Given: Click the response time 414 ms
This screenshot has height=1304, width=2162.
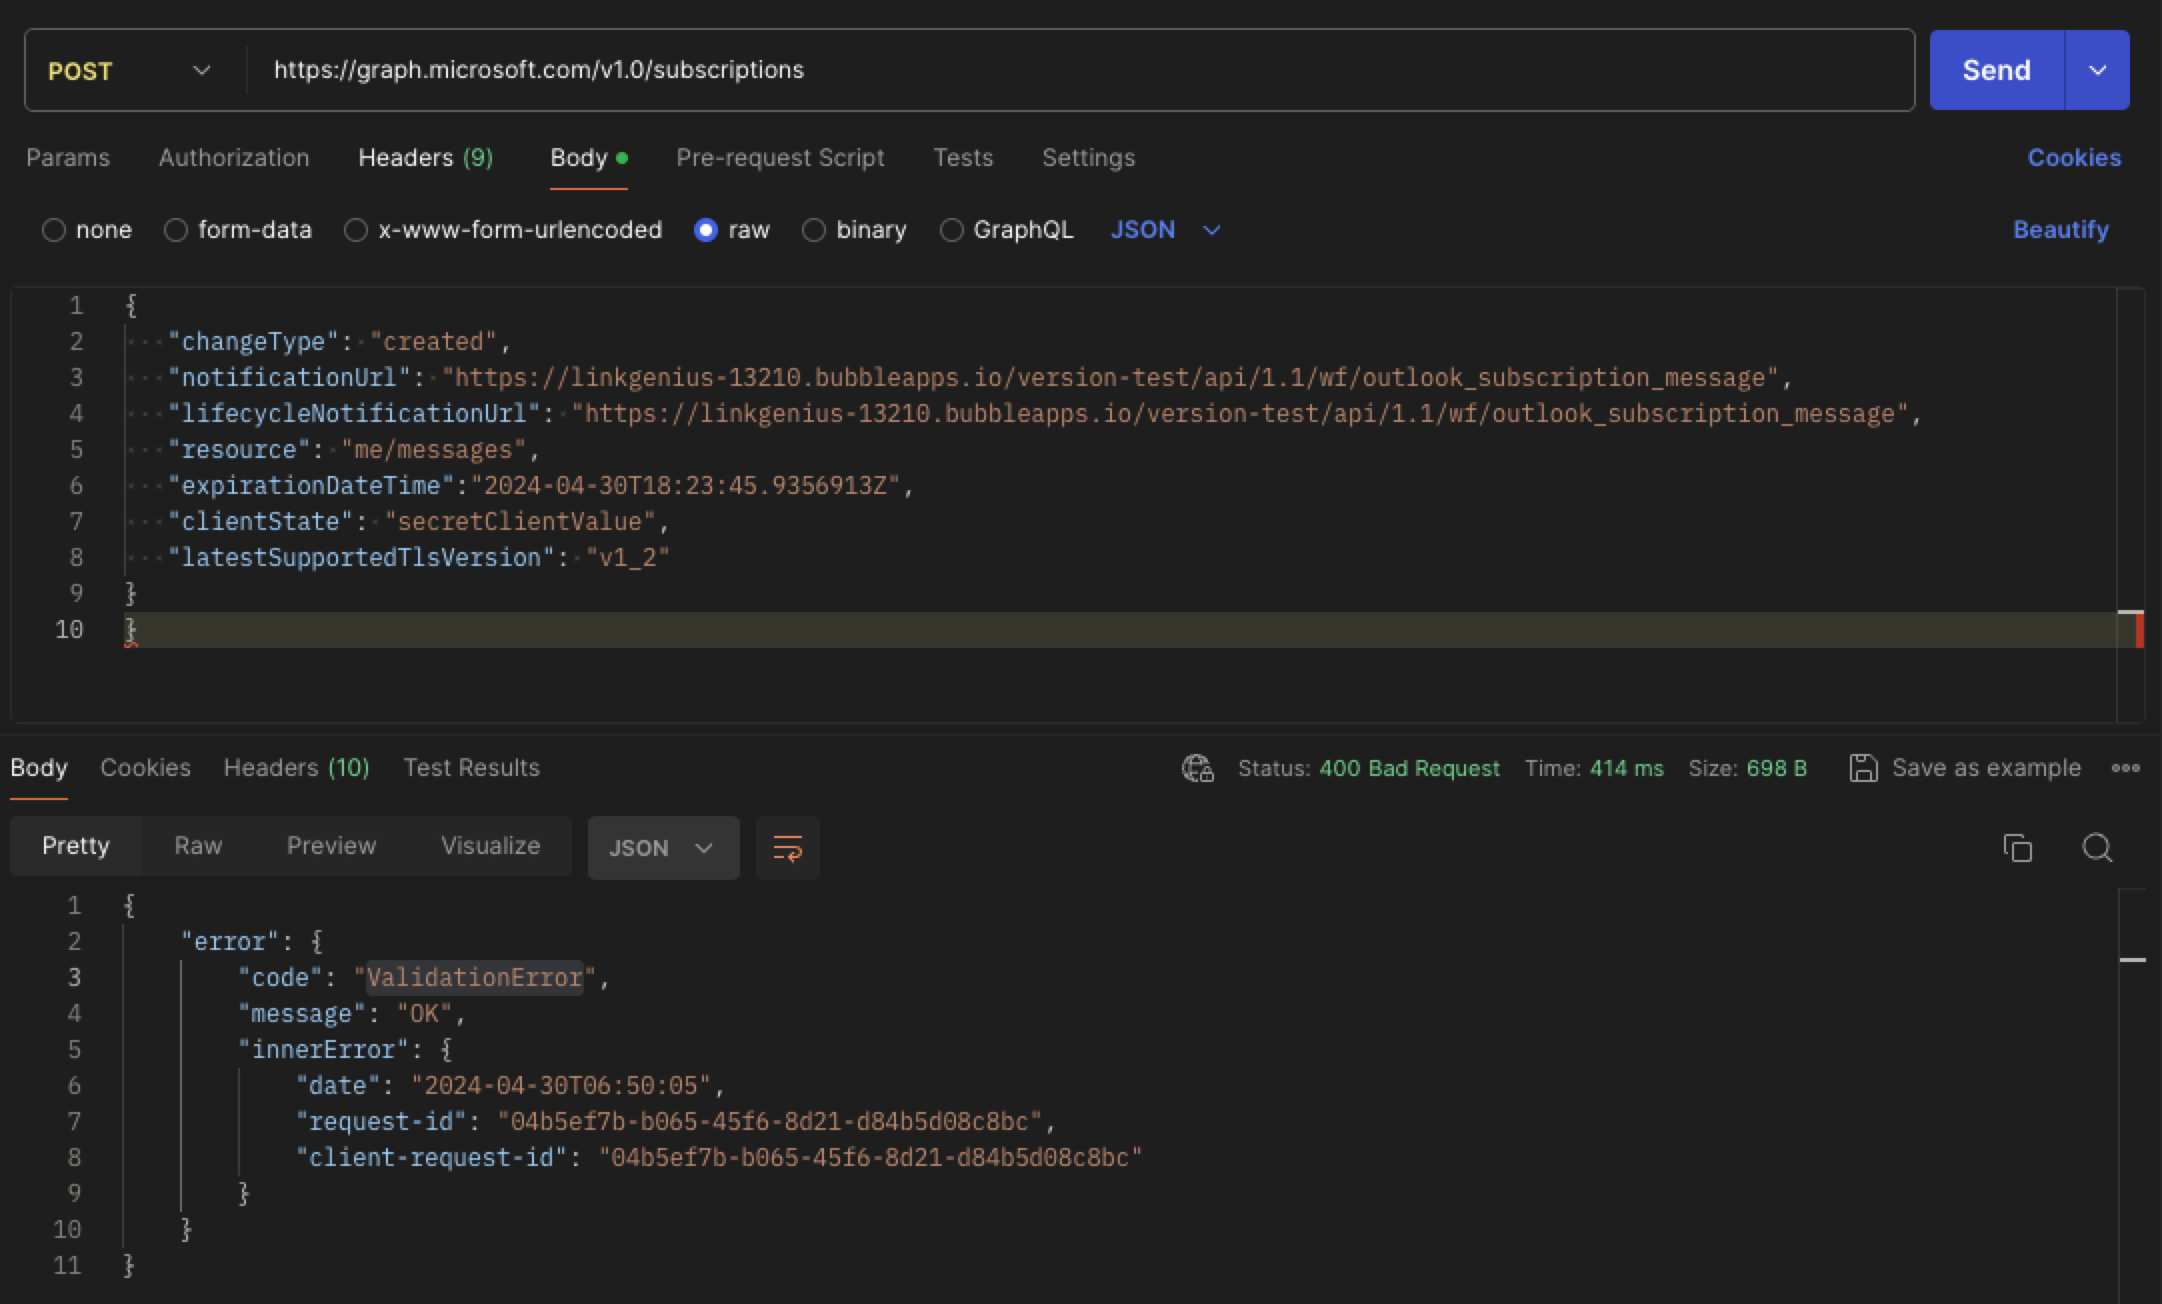Looking at the screenshot, I should [1626, 768].
